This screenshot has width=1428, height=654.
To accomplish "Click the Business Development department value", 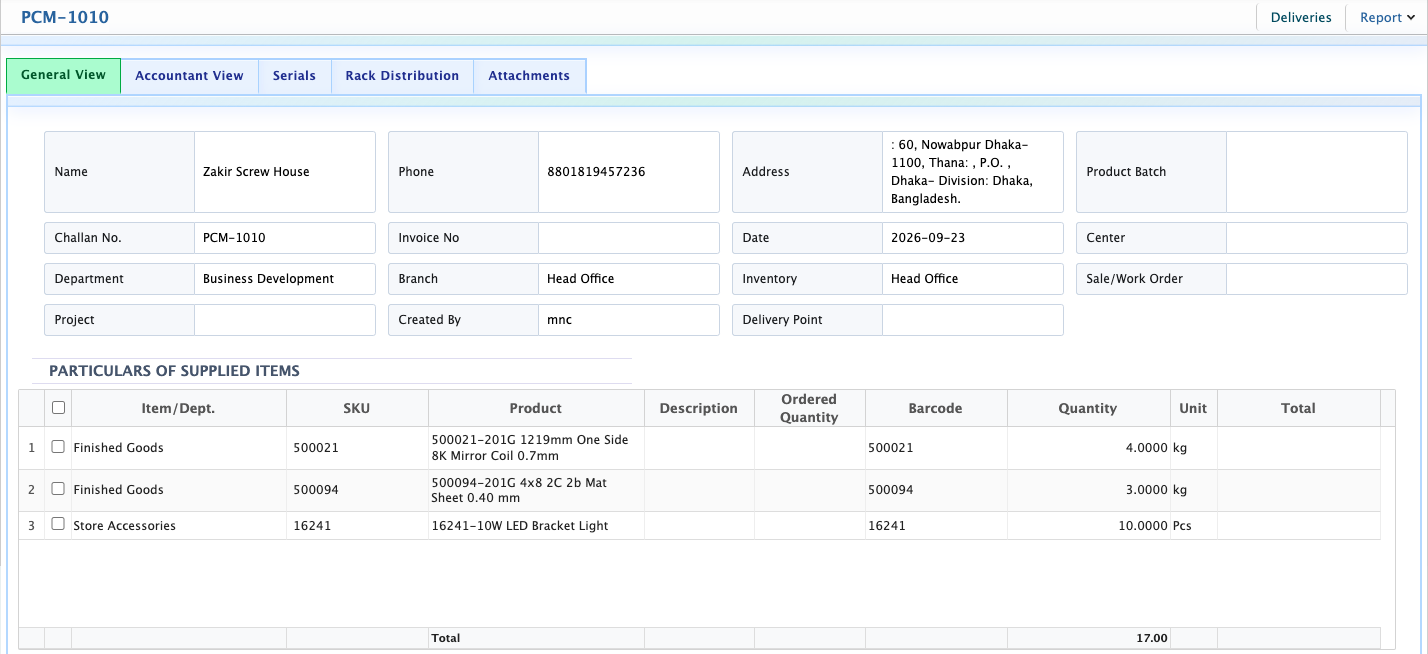I will point(268,279).
